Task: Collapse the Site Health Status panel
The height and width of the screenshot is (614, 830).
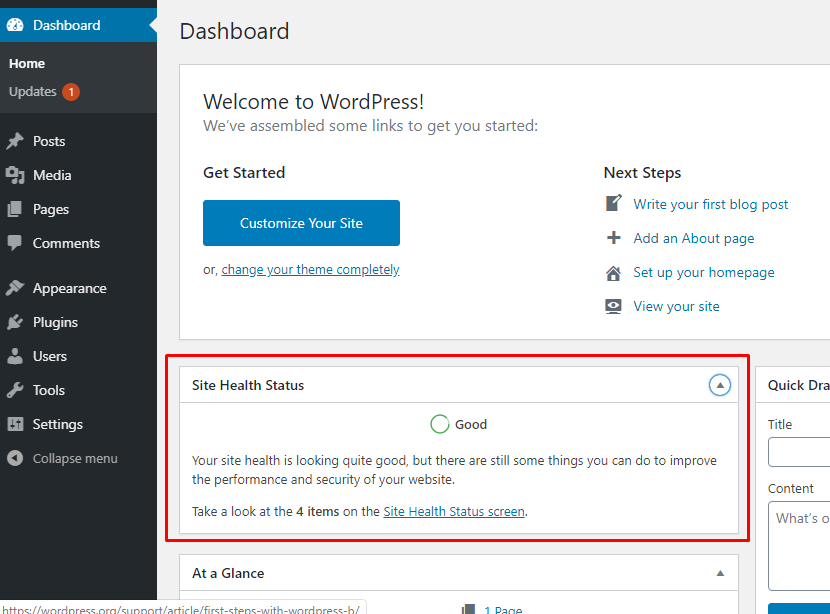Action: tap(720, 385)
